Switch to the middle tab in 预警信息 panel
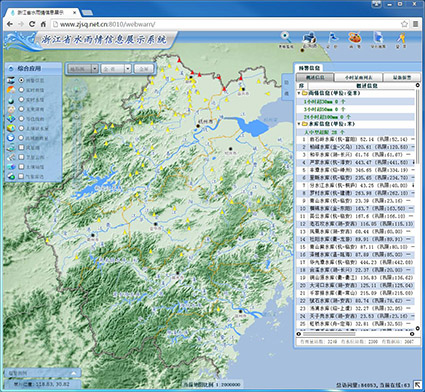Screen dimensions: 425x392 click(358, 77)
